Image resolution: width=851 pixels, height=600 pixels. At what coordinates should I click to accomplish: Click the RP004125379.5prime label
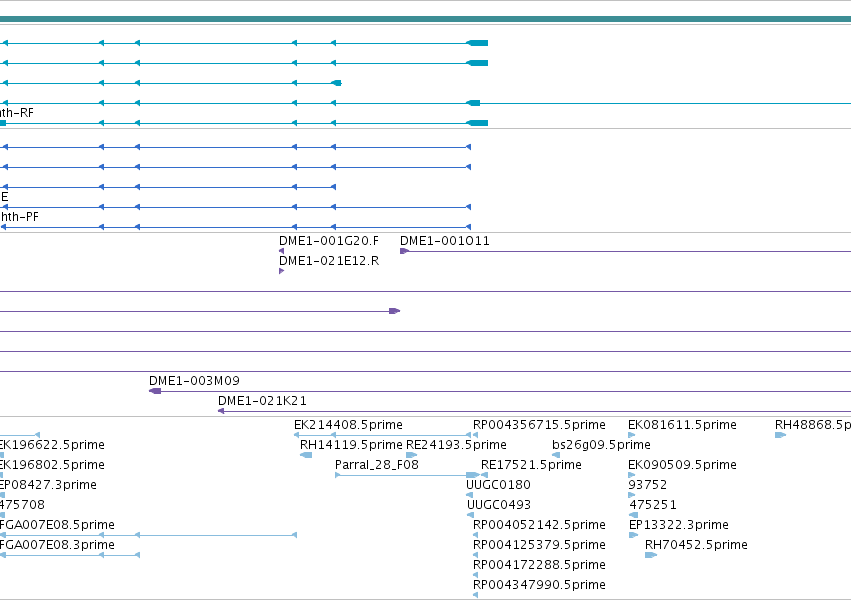[539, 545]
